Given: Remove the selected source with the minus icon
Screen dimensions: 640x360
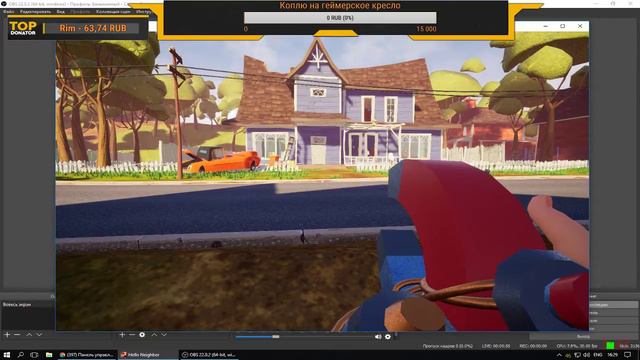Looking at the screenshot, I should click(132, 335).
